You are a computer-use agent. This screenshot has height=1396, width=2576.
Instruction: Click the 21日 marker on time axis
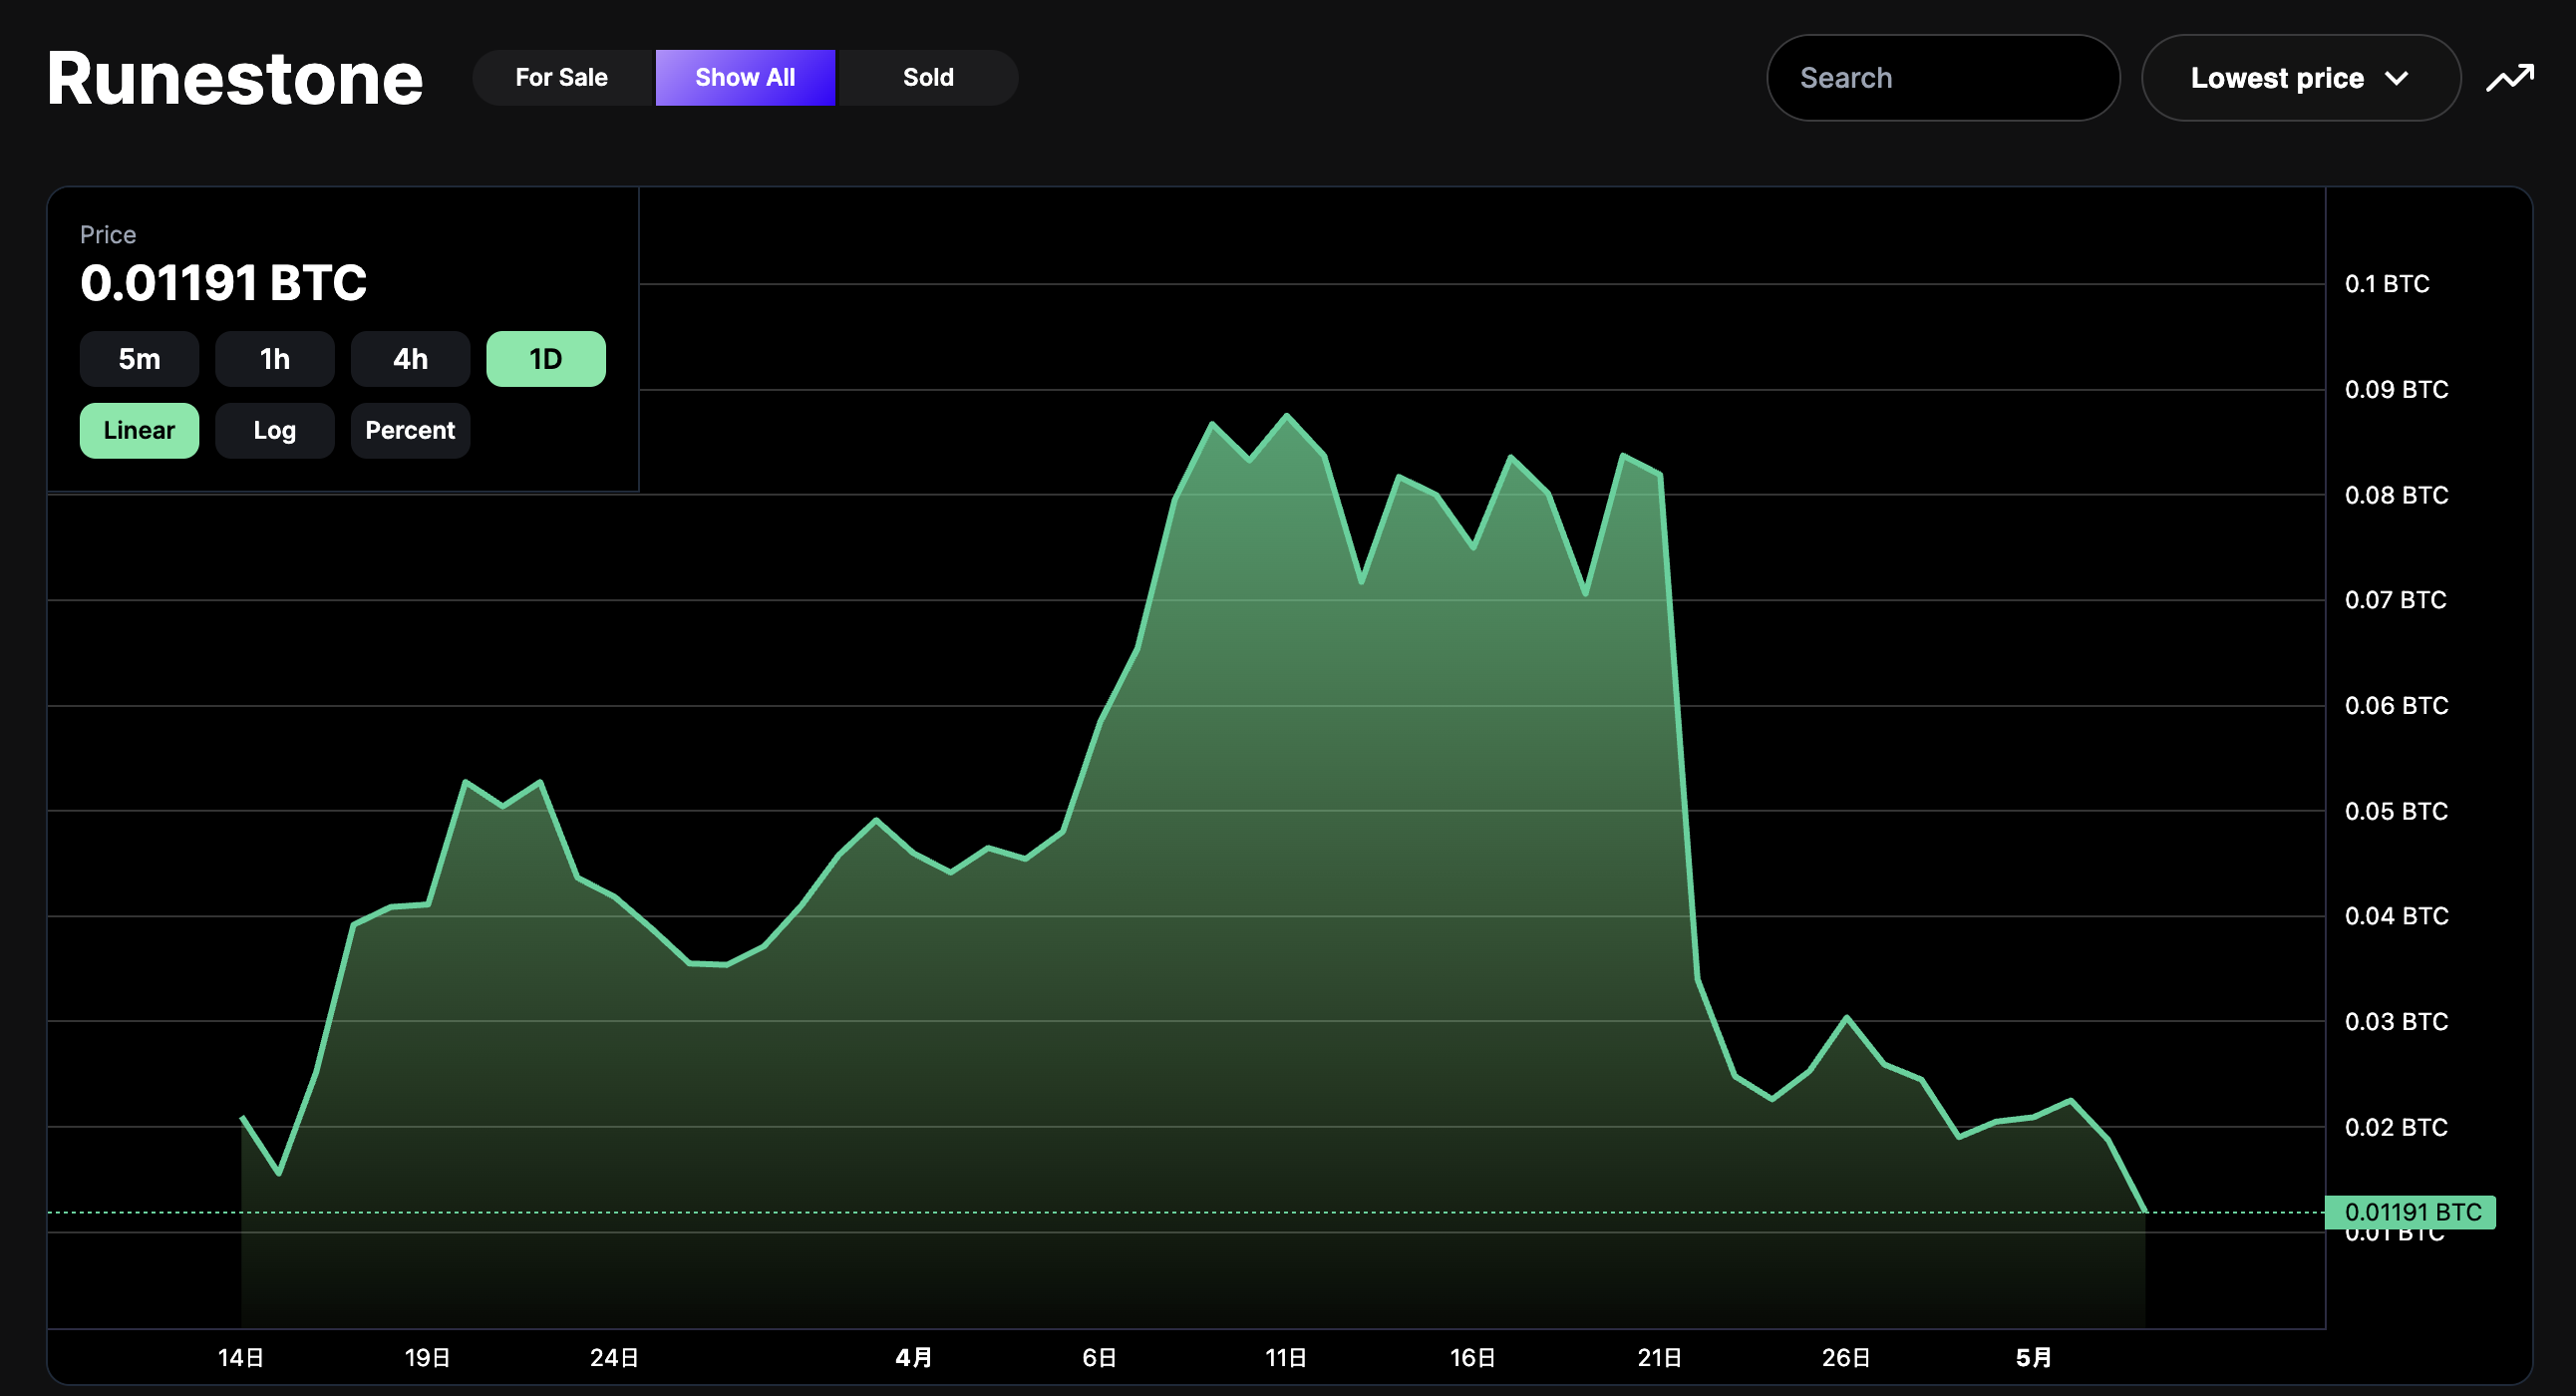1659,1357
